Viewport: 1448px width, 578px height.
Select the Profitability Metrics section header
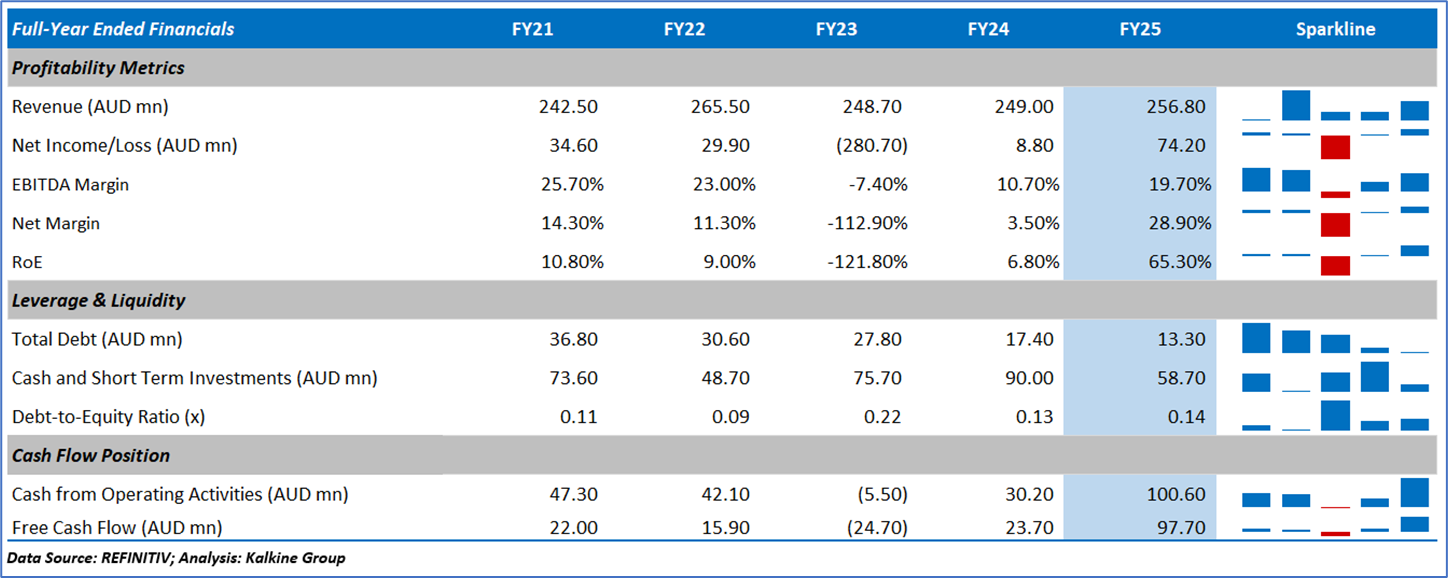point(98,68)
